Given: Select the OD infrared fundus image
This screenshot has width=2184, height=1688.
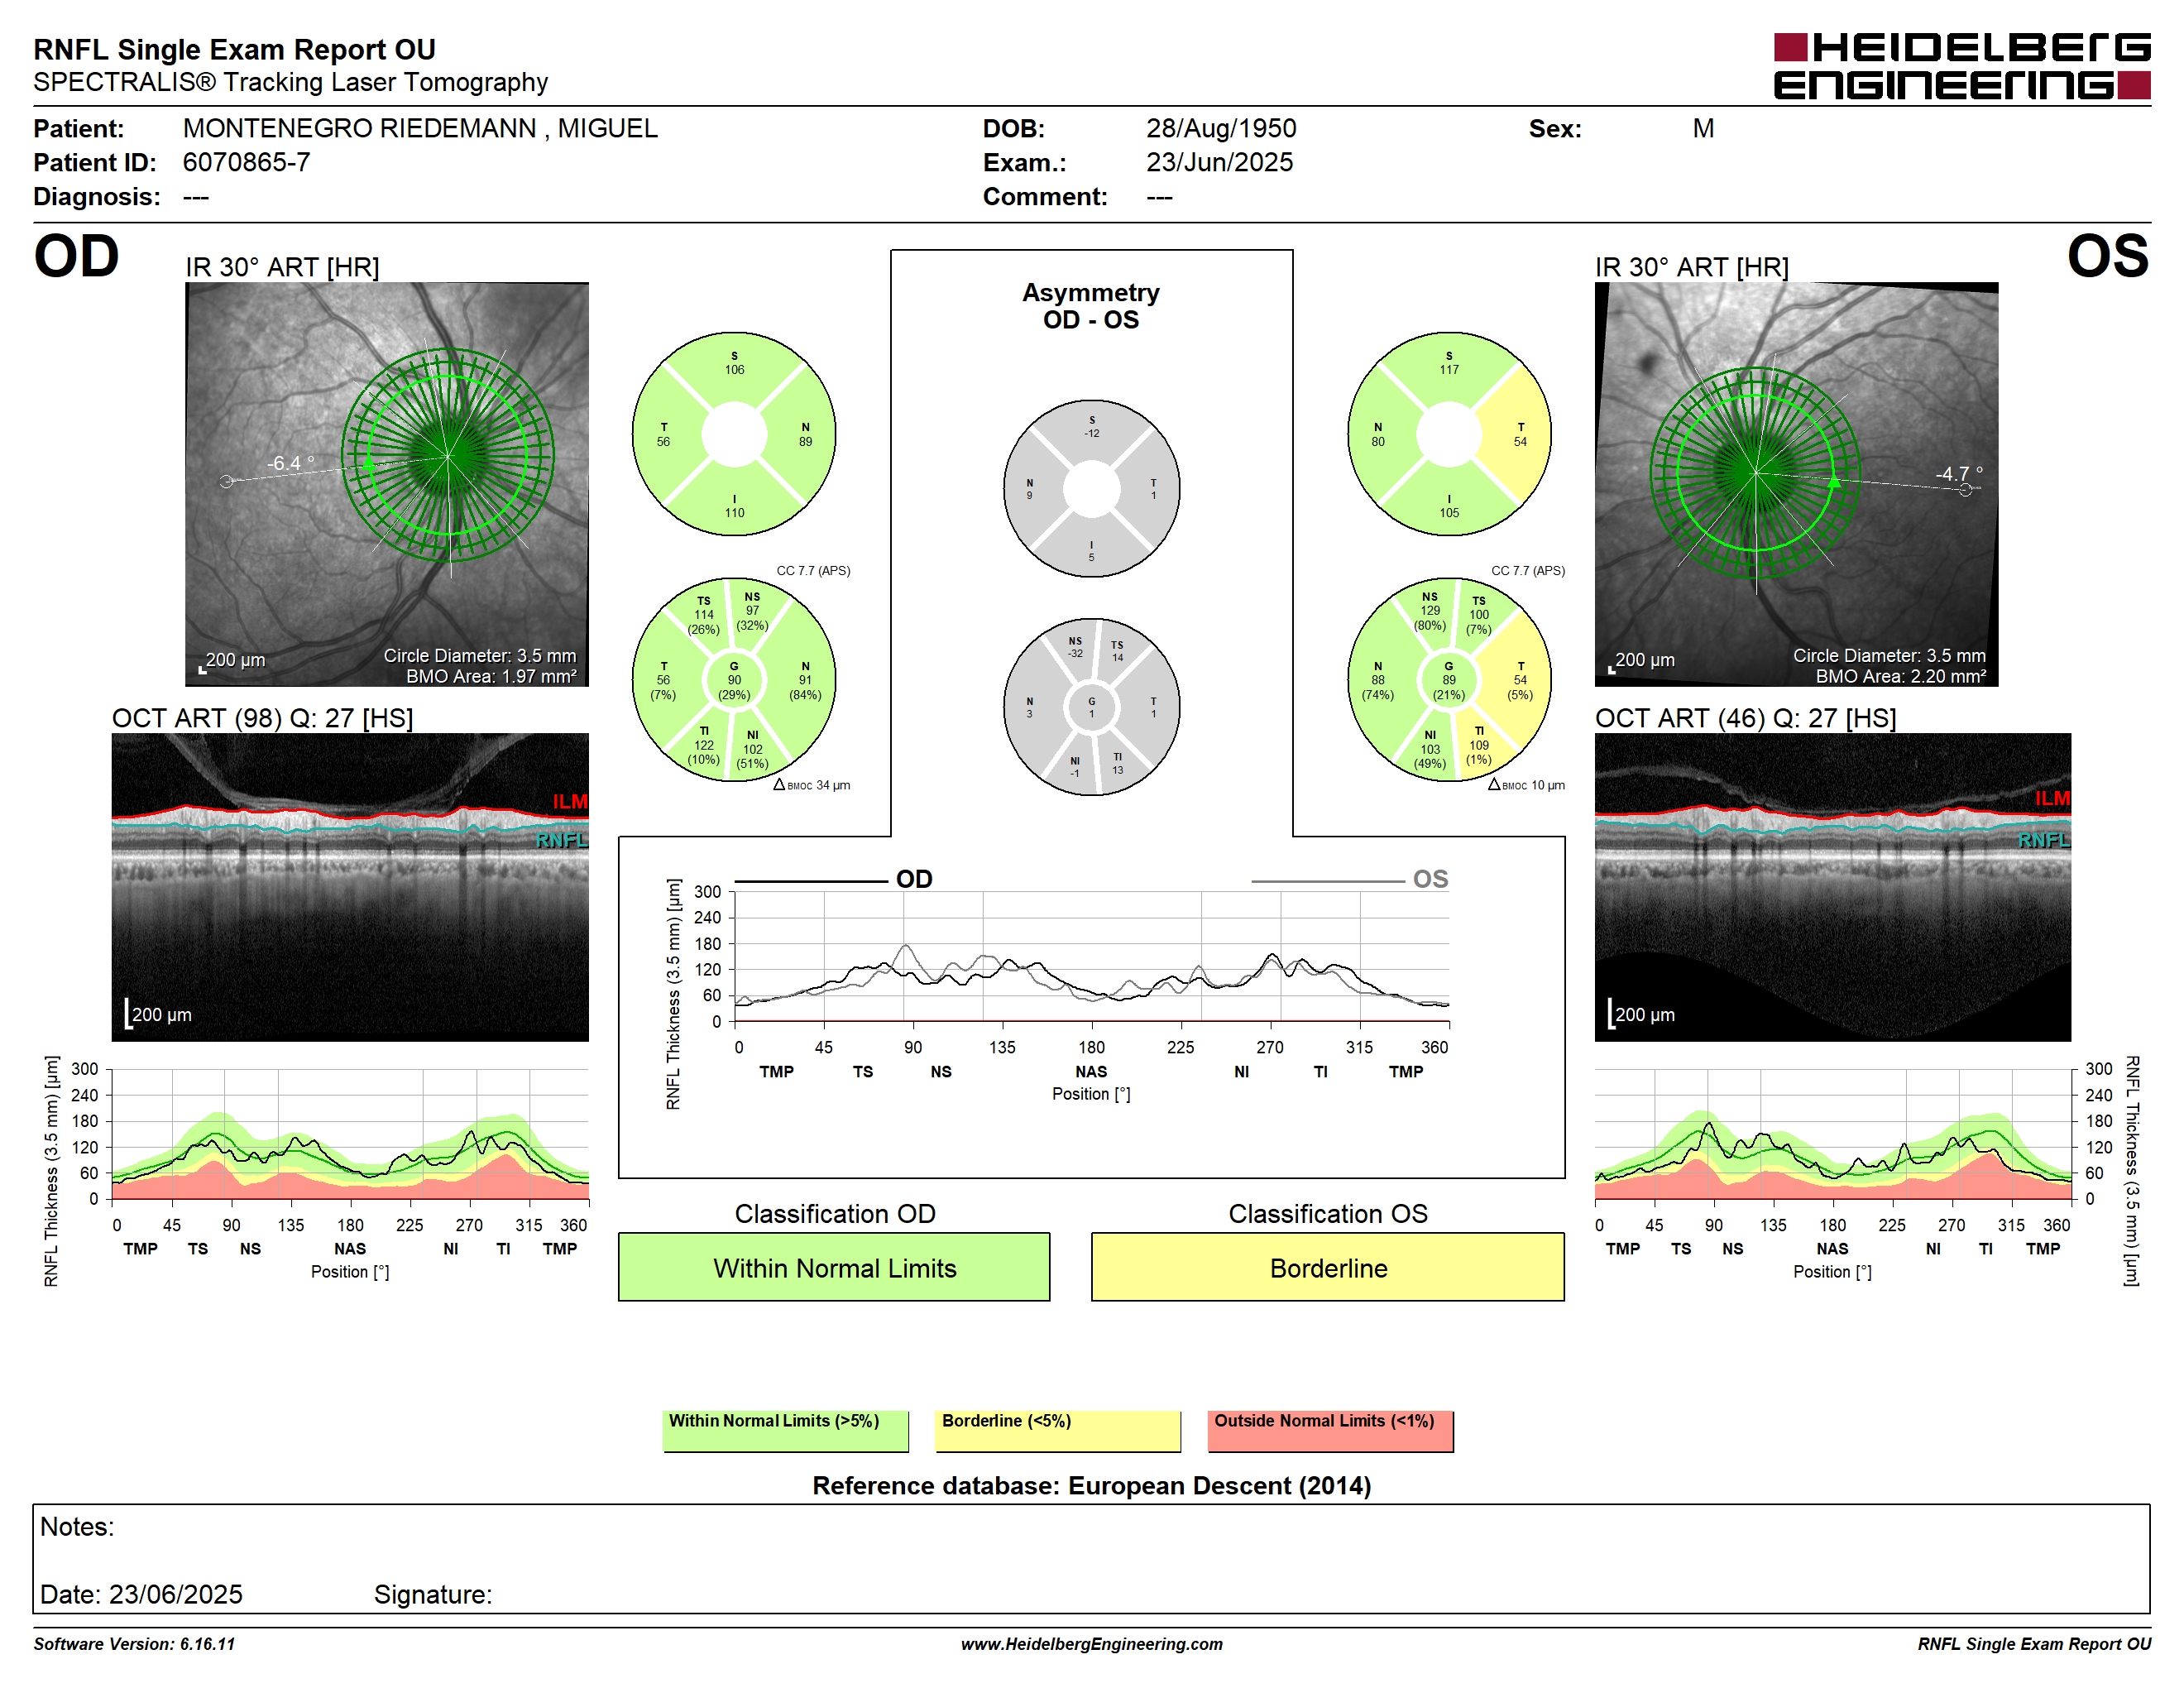Looking at the screenshot, I should (x=386, y=484).
